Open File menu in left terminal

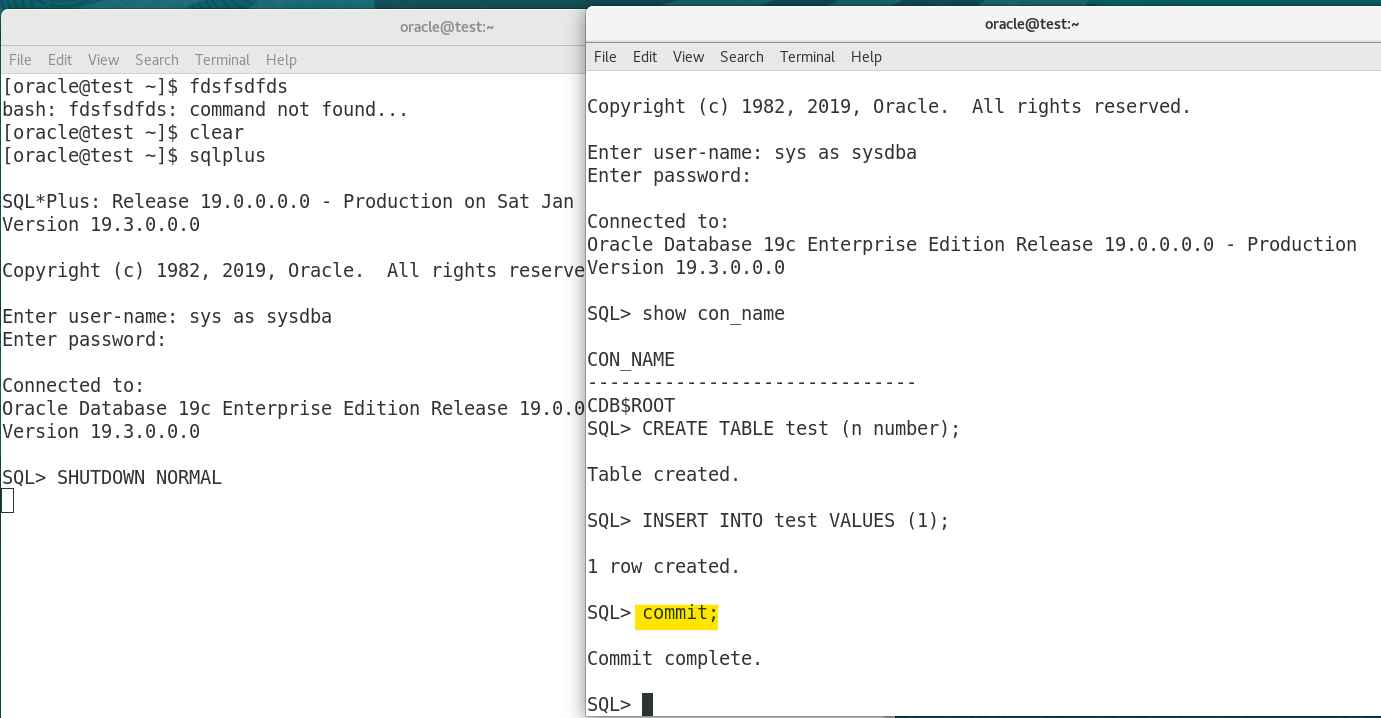point(20,60)
